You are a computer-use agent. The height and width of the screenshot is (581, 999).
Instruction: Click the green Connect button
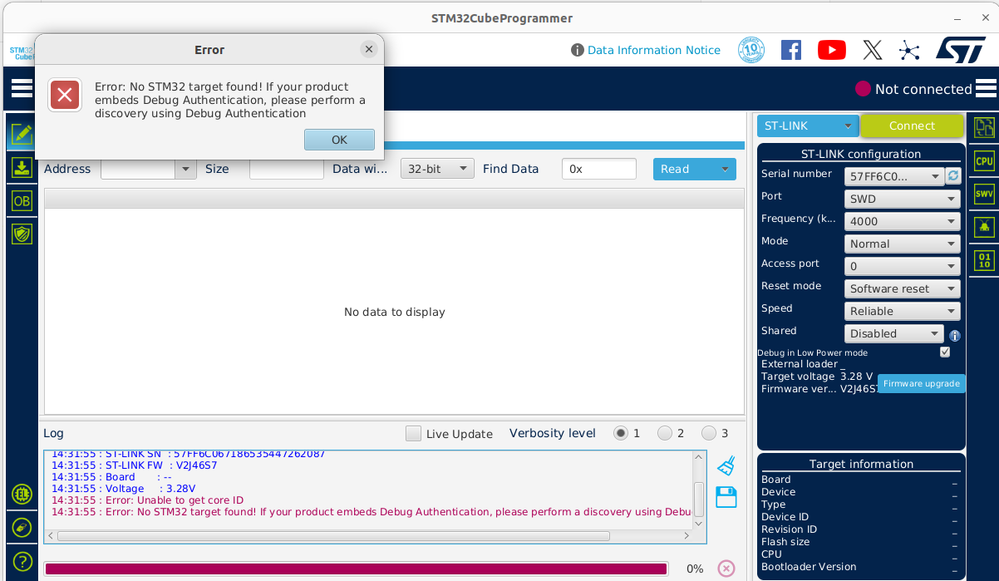(x=912, y=126)
